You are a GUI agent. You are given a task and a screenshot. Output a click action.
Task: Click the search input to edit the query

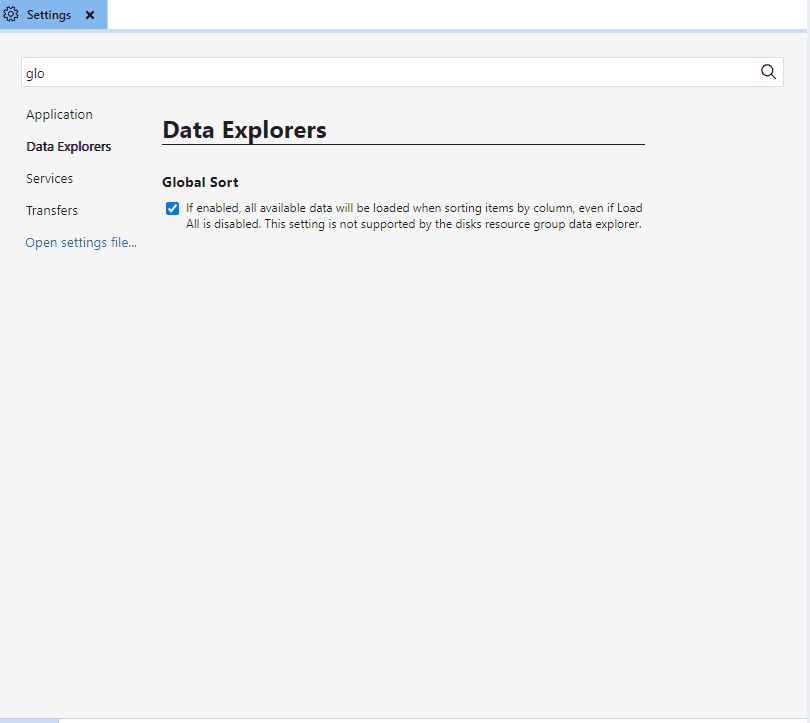tap(400, 72)
